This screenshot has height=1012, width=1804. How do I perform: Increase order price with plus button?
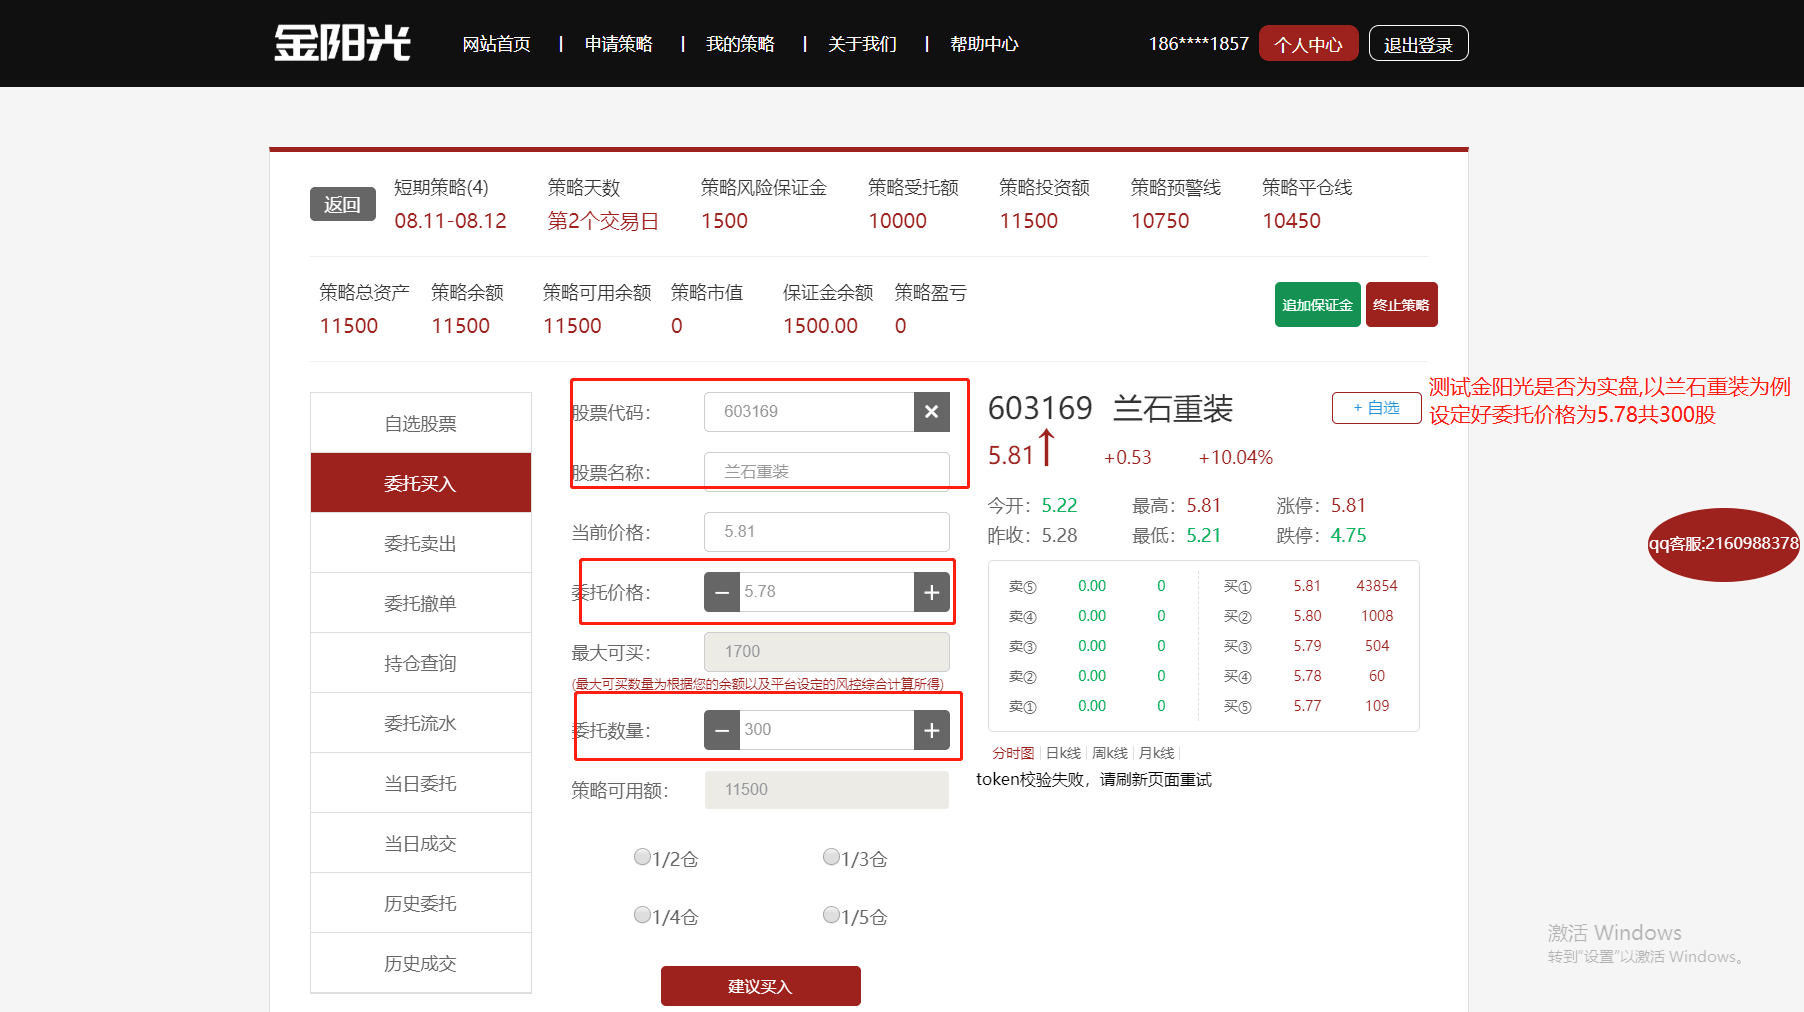(931, 592)
